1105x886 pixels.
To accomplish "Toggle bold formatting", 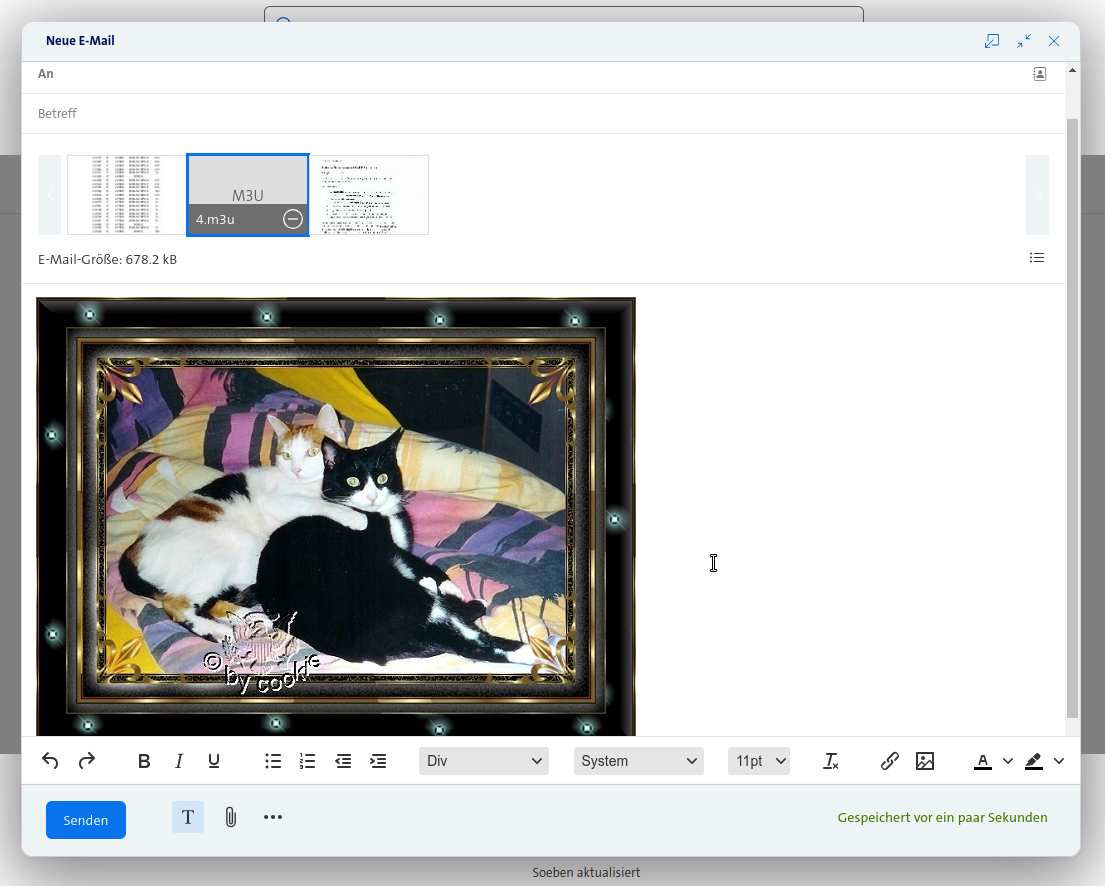I will pos(144,761).
